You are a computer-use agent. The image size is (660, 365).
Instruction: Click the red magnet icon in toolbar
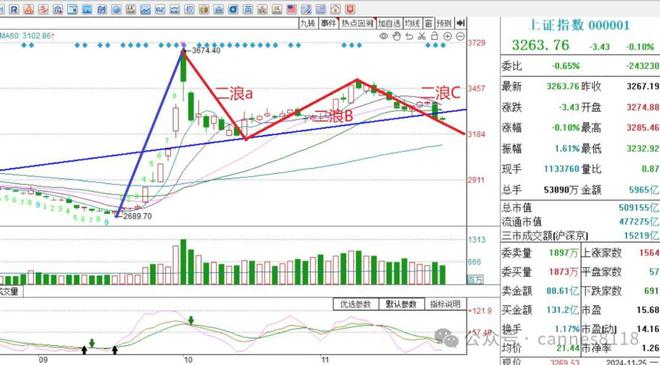(350, 9)
